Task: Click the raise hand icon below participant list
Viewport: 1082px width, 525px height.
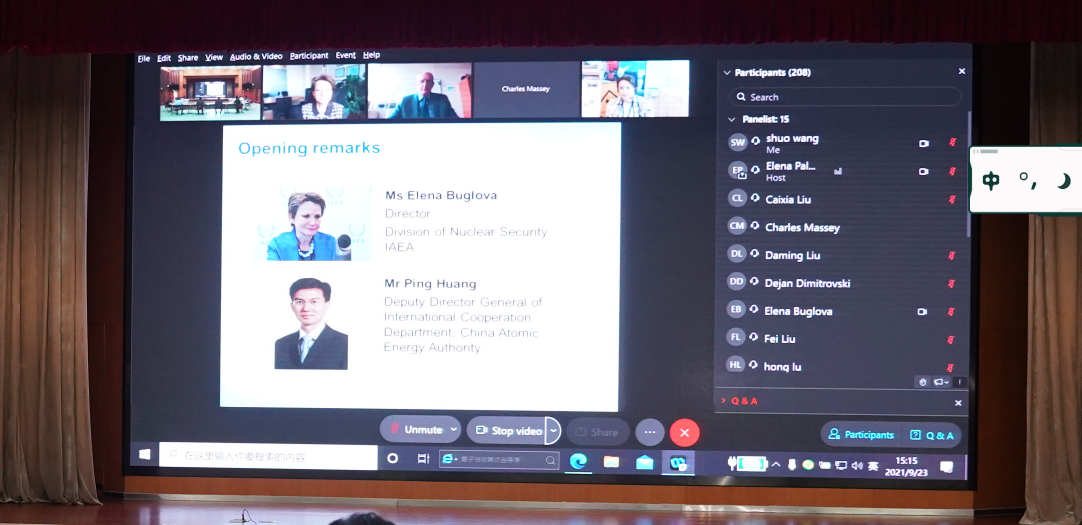Action: [922, 382]
